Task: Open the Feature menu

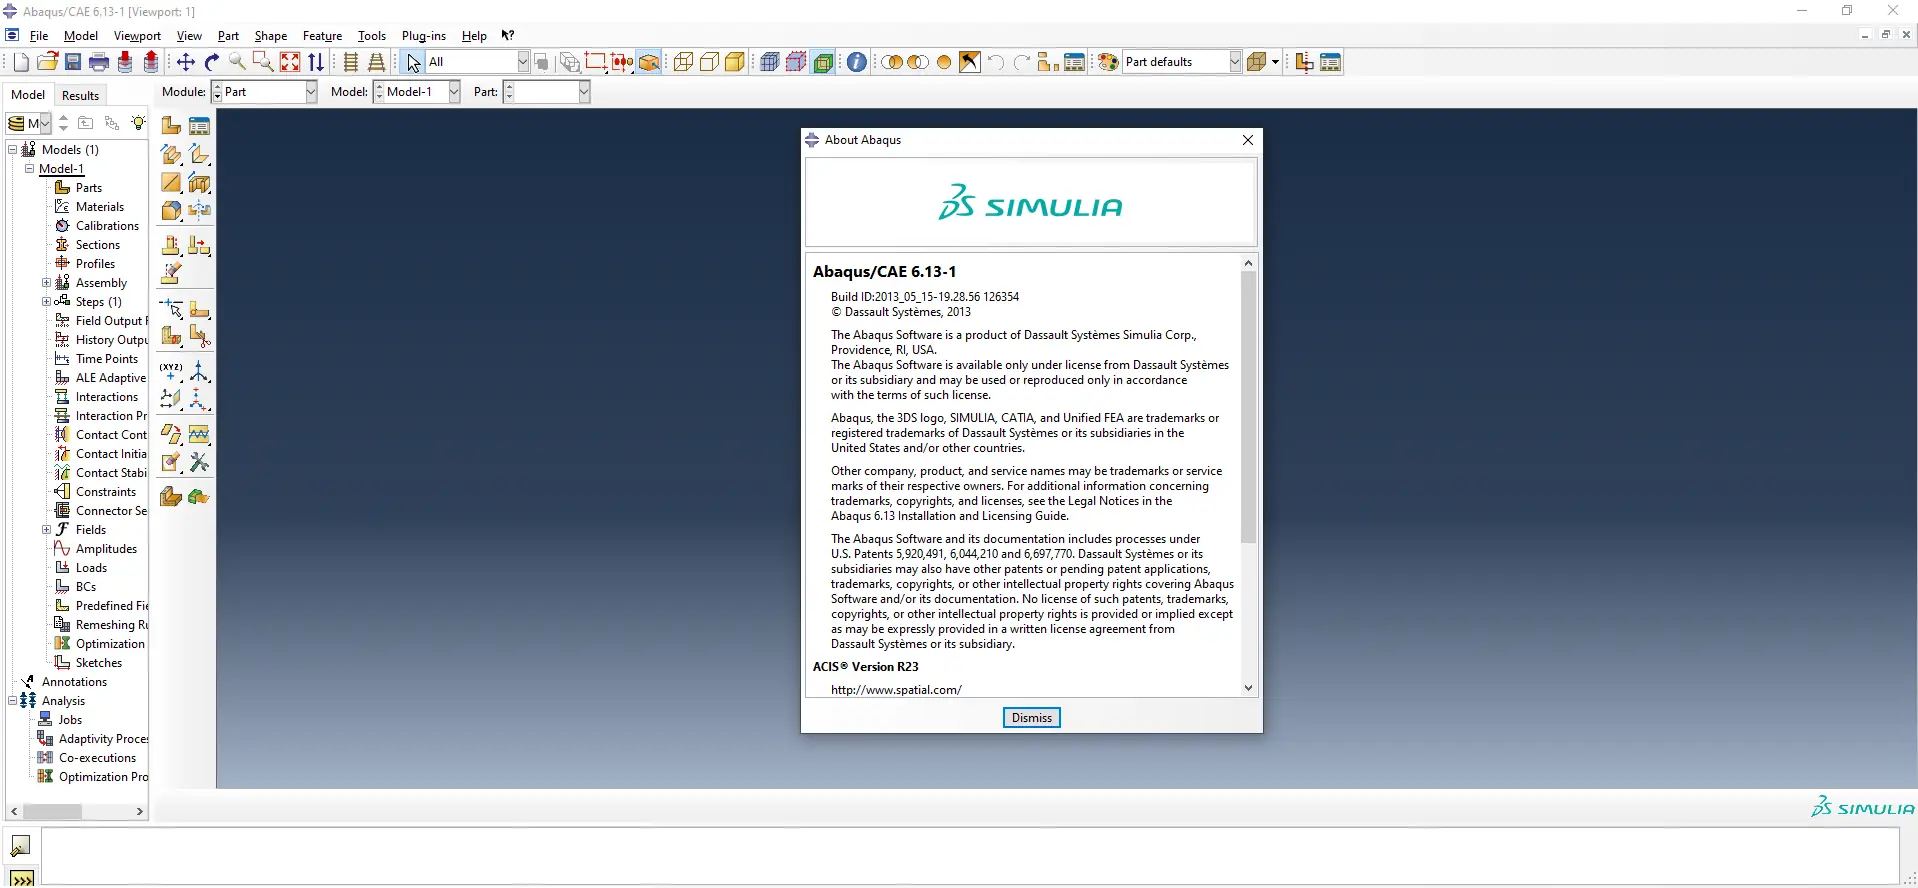Action: [322, 36]
